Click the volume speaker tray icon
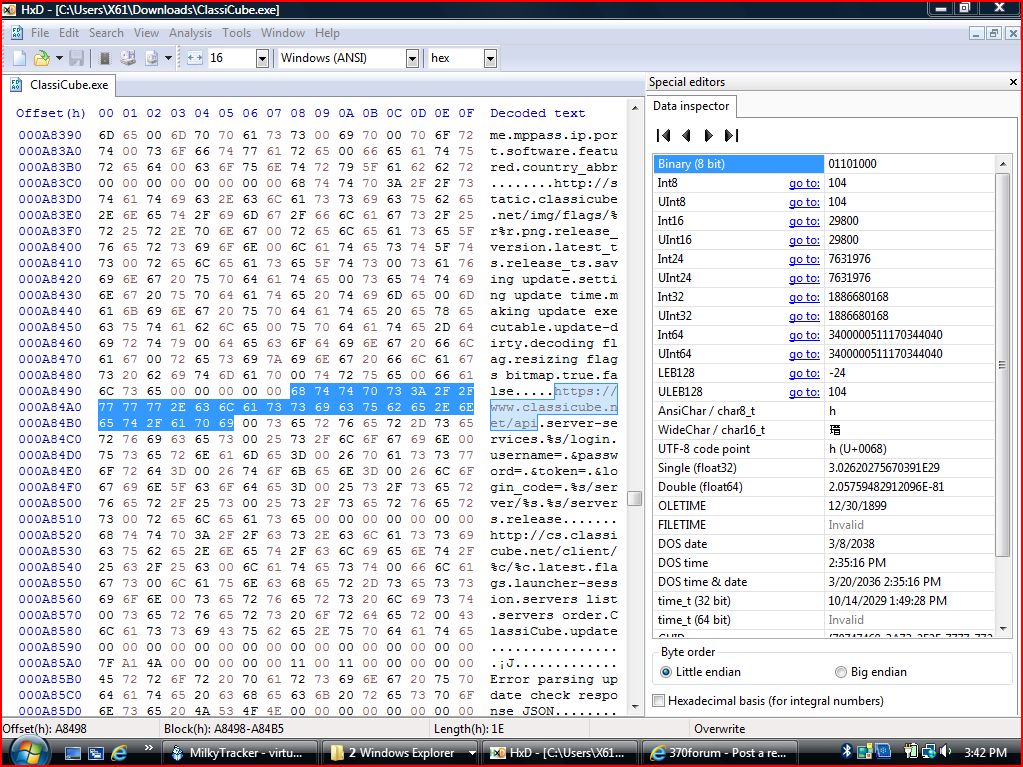The image size is (1023, 767). (x=946, y=752)
